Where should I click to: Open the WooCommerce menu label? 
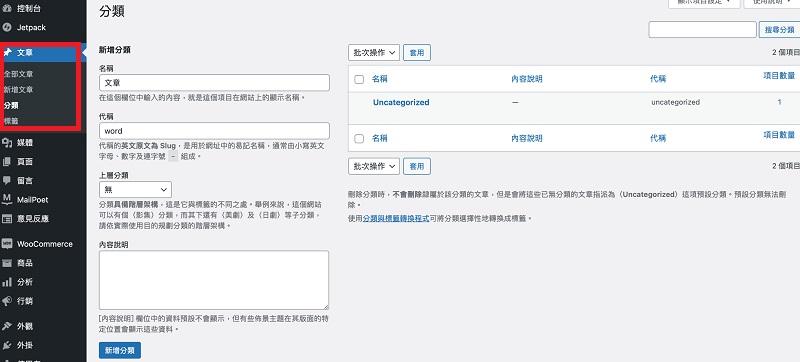45,244
